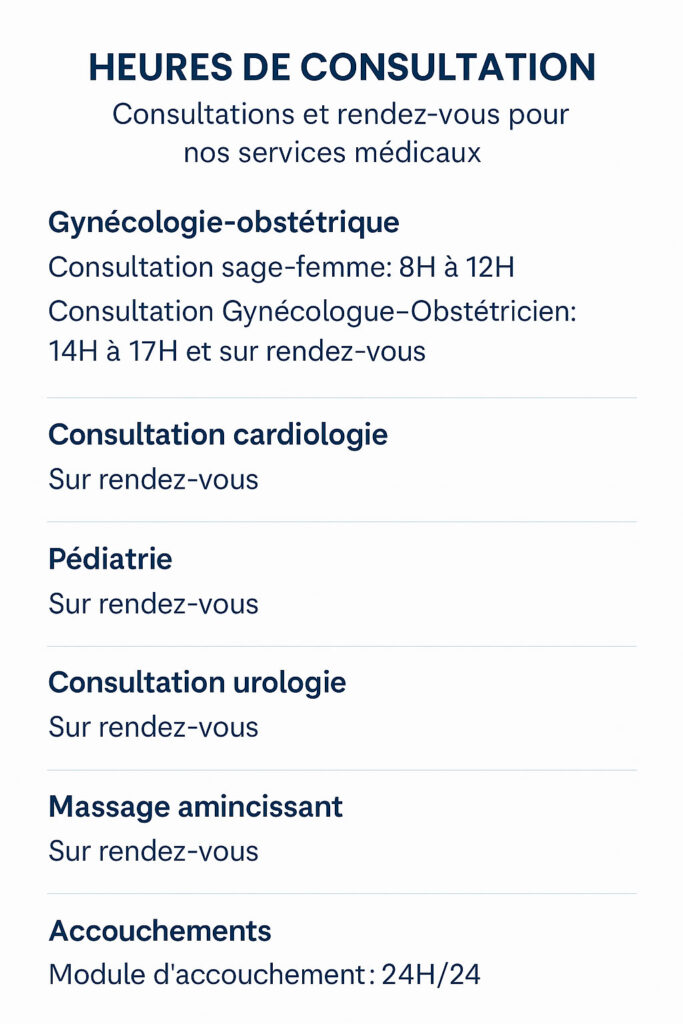Click the HEURES DE CONSULTATION title
The image size is (683, 1024).
[x=341, y=66]
